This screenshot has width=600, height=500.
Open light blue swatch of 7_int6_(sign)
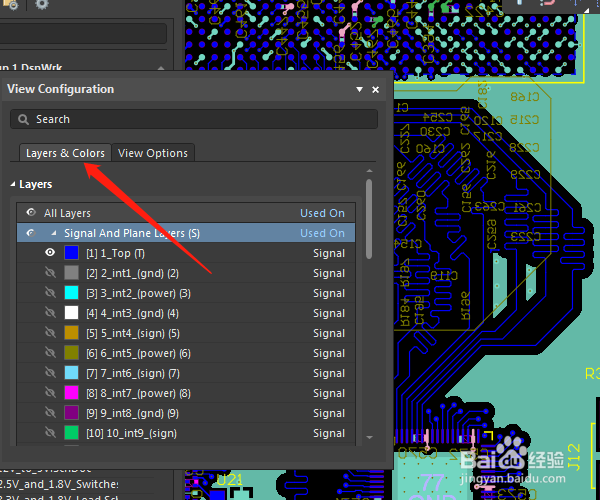[x=72, y=373]
